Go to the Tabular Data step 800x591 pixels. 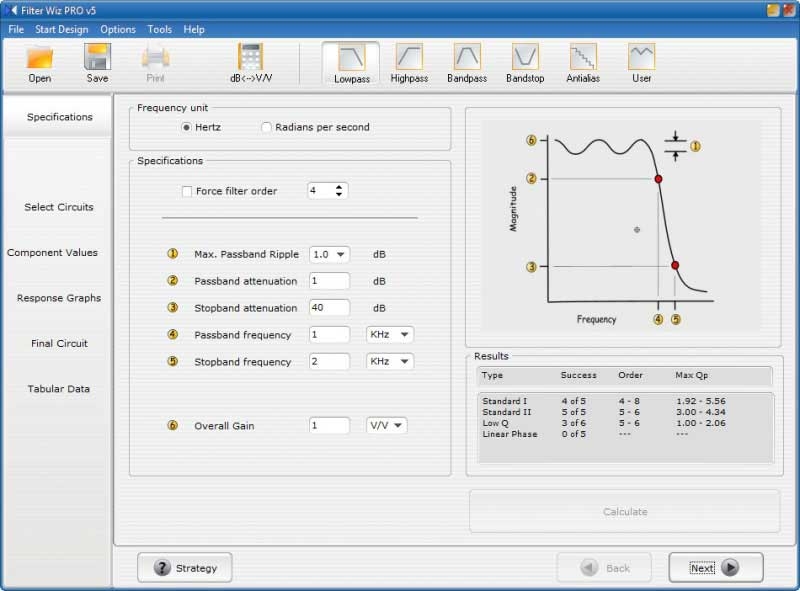(59, 389)
